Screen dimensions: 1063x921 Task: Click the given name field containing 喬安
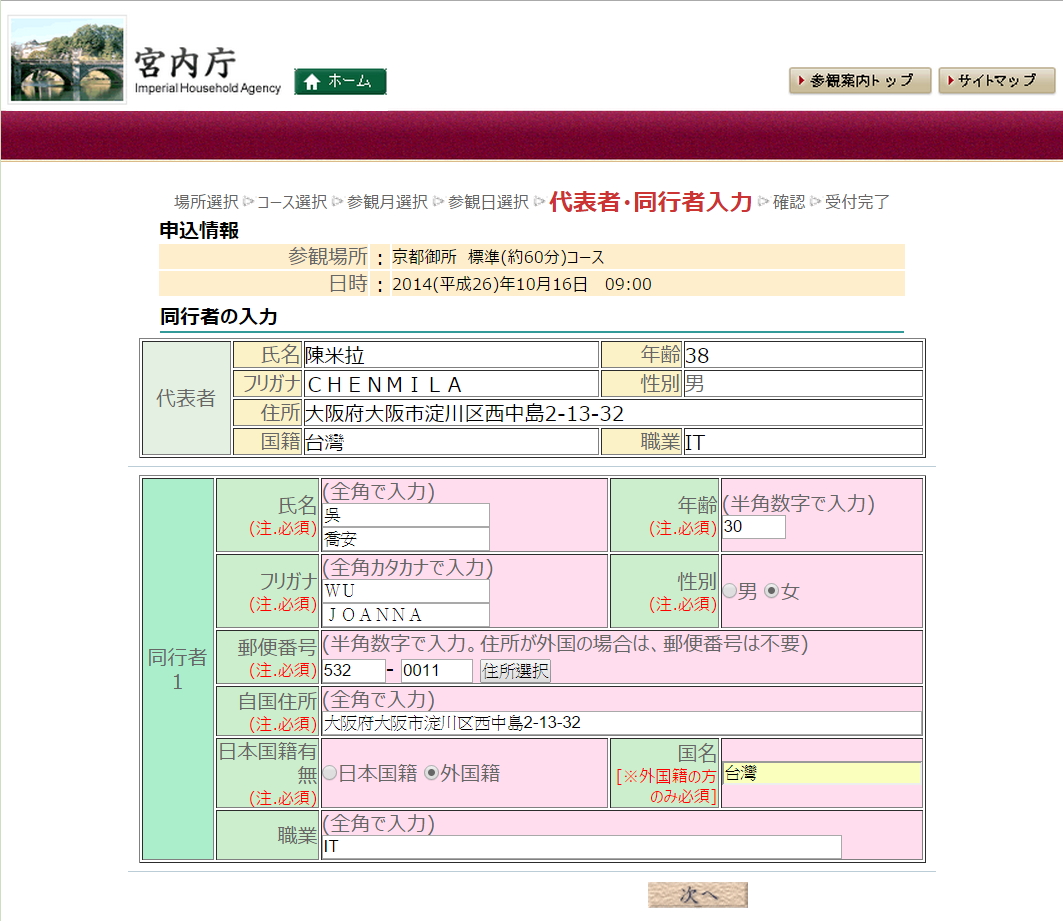point(405,539)
